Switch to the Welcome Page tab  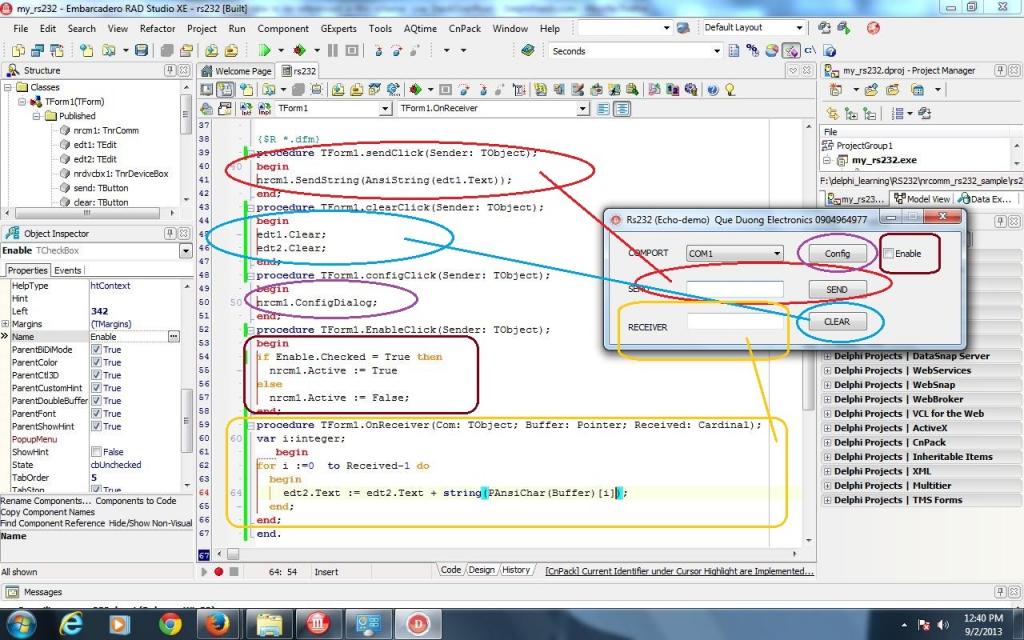tap(242, 71)
